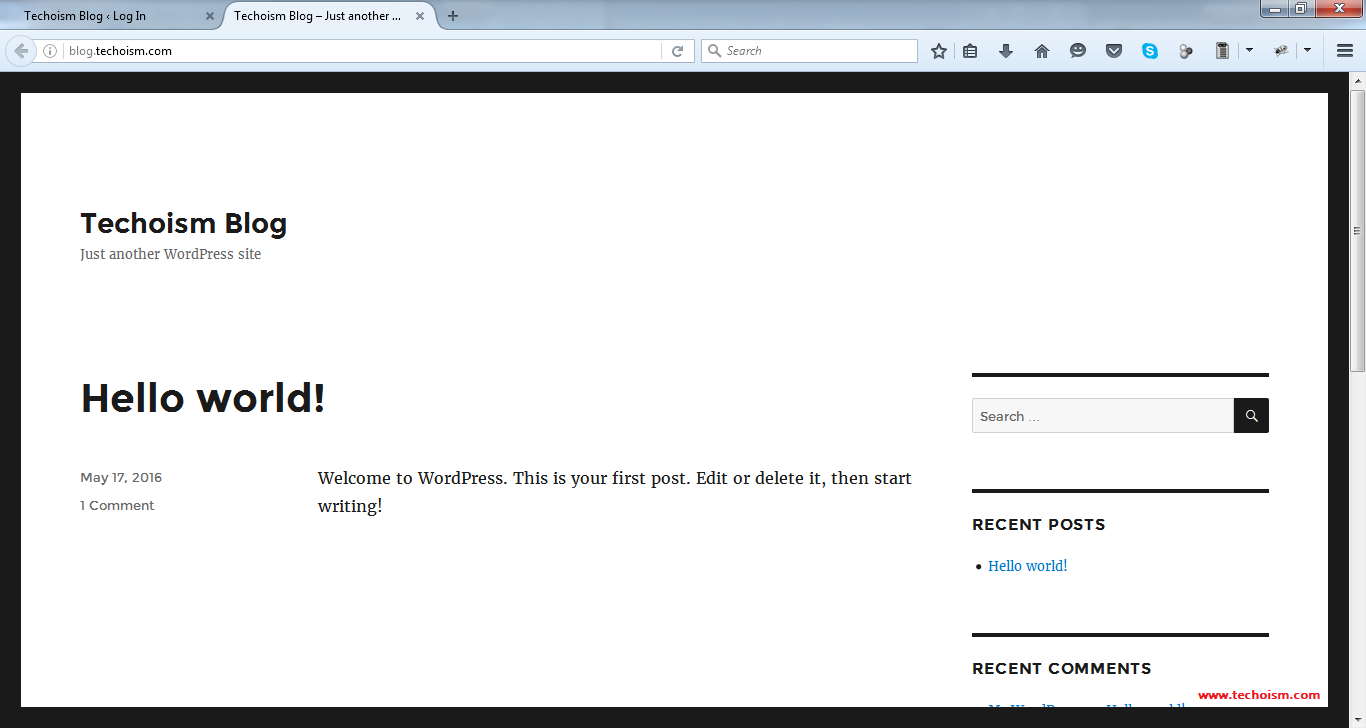
Task: Switch to the 'Techoism Blog ‹ Log In' tab
Action: pyautogui.click(x=111, y=16)
